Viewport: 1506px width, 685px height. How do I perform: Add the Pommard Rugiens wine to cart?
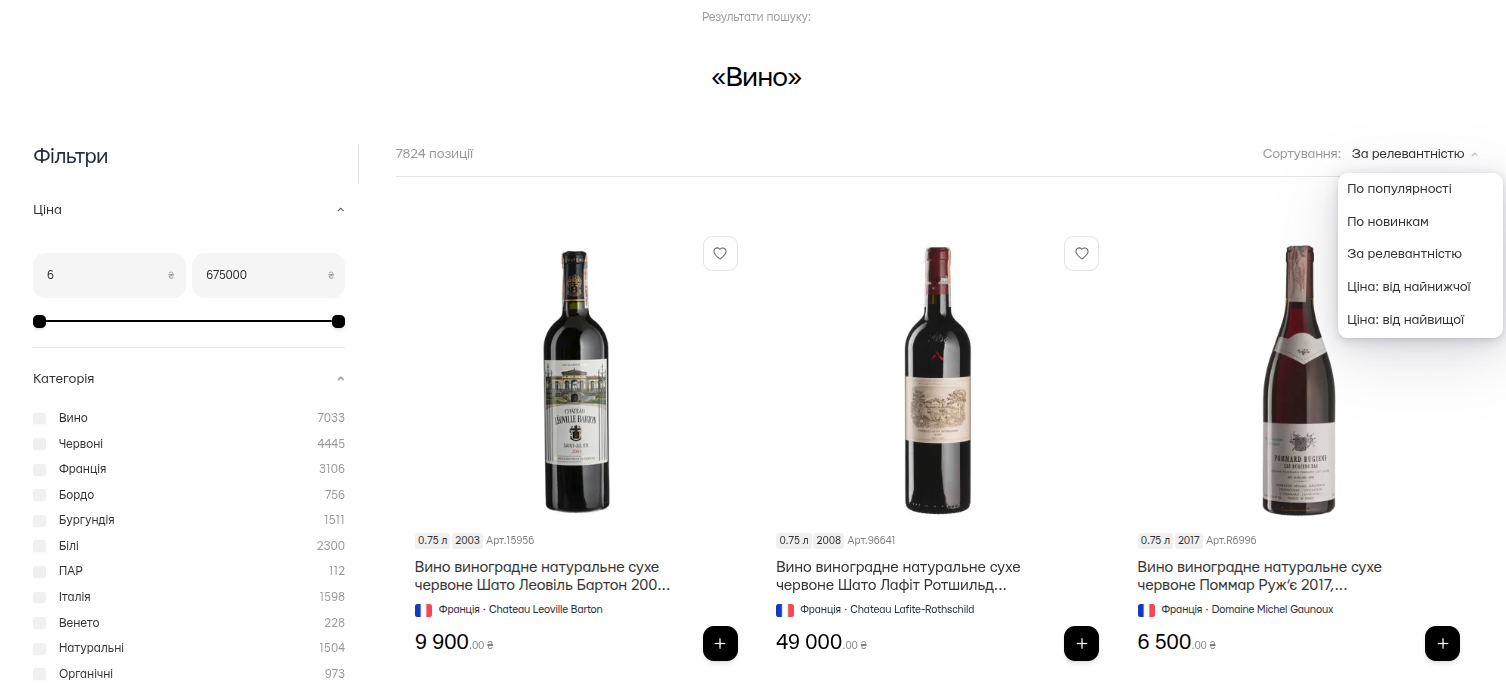coord(1442,643)
